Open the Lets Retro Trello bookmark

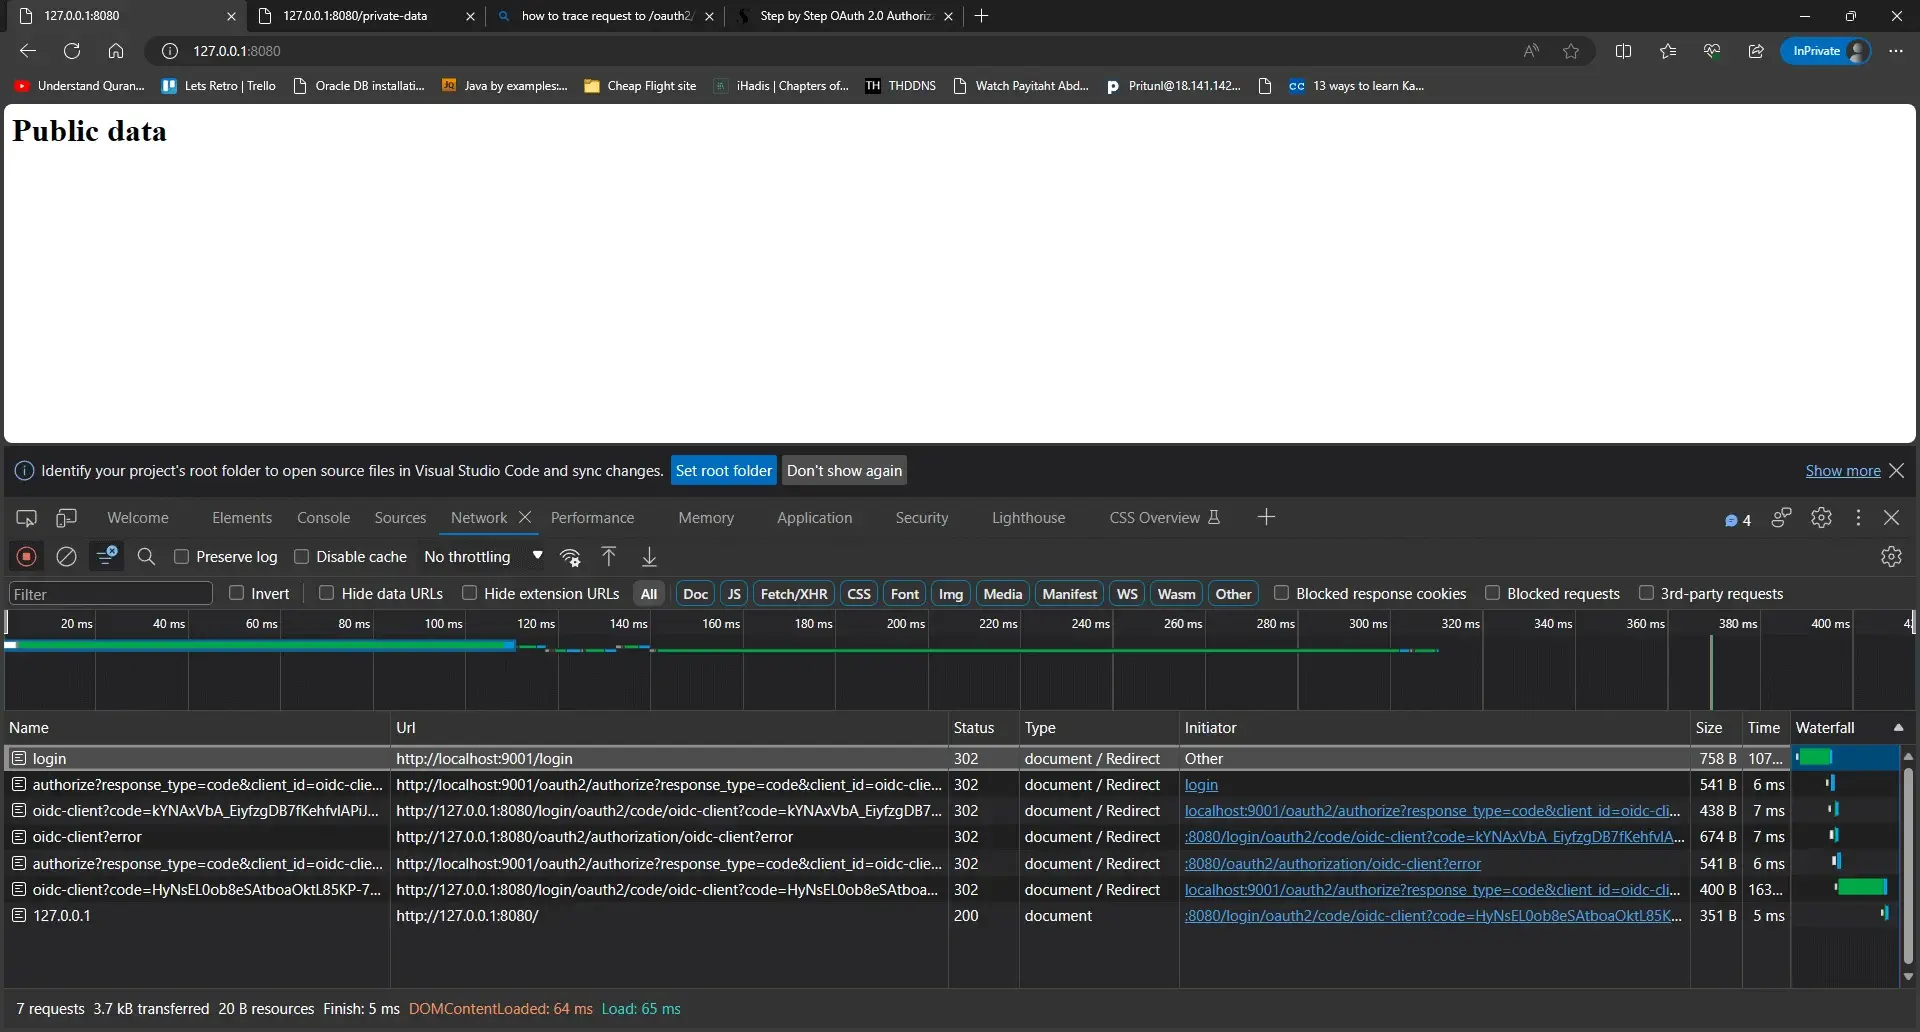219,86
